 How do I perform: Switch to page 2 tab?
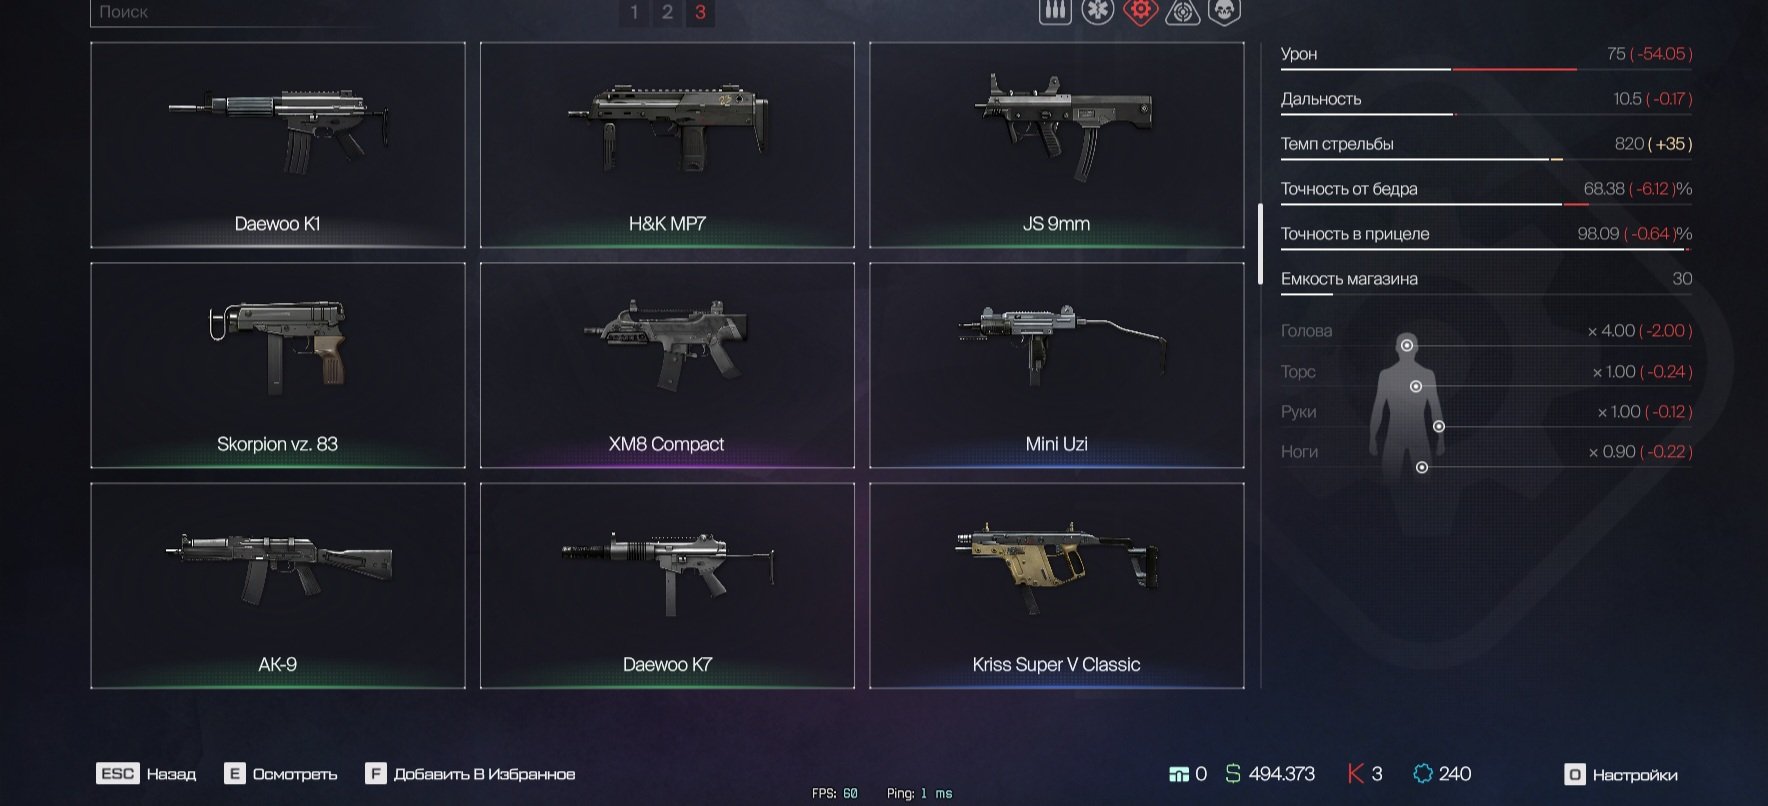pyautogui.click(x=667, y=12)
